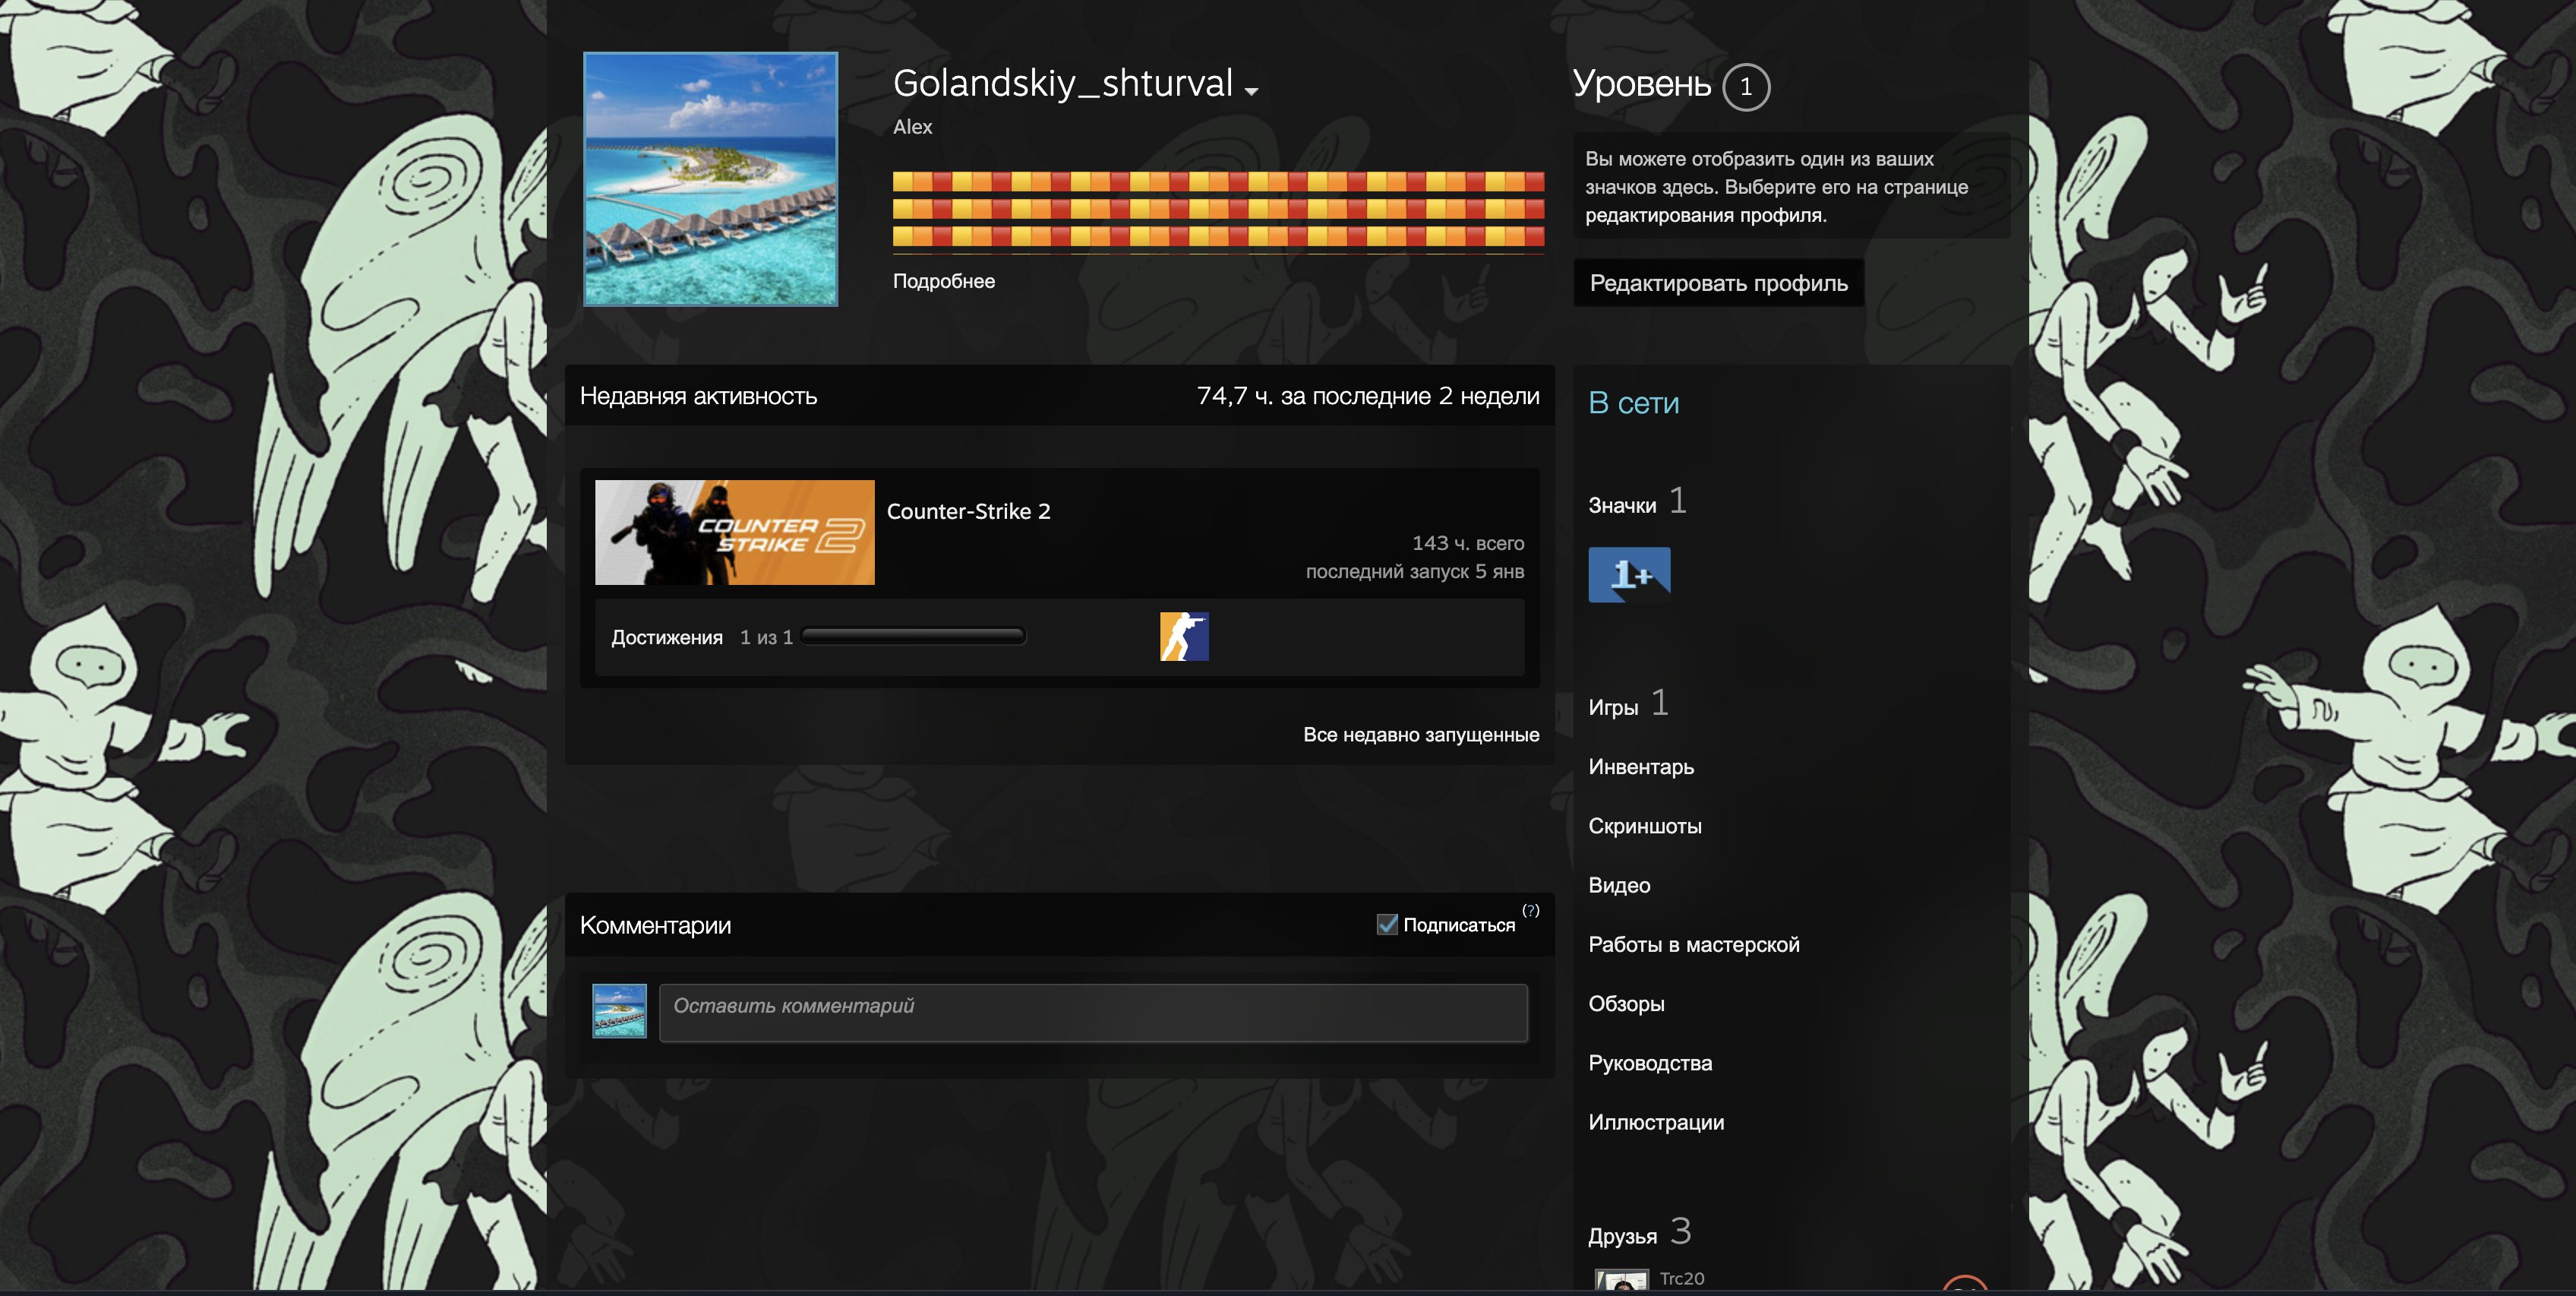Open the Значки badges page
This screenshot has height=1296, width=2576.
1621,506
